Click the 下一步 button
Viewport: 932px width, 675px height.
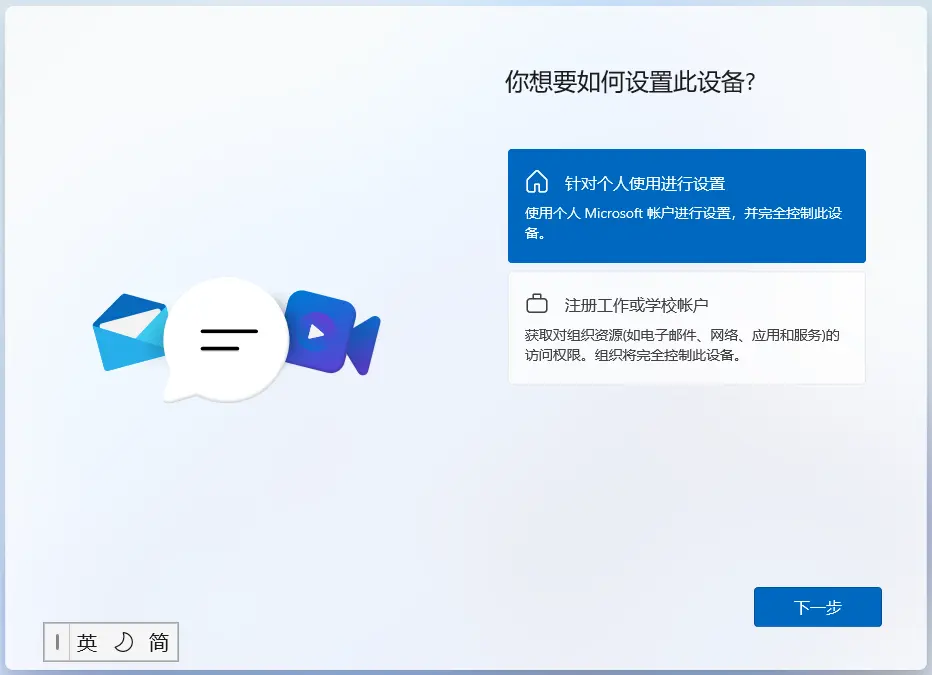tap(817, 607)
